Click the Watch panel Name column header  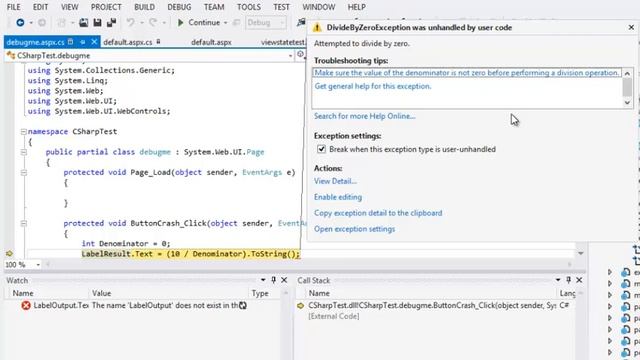point(23,293)
